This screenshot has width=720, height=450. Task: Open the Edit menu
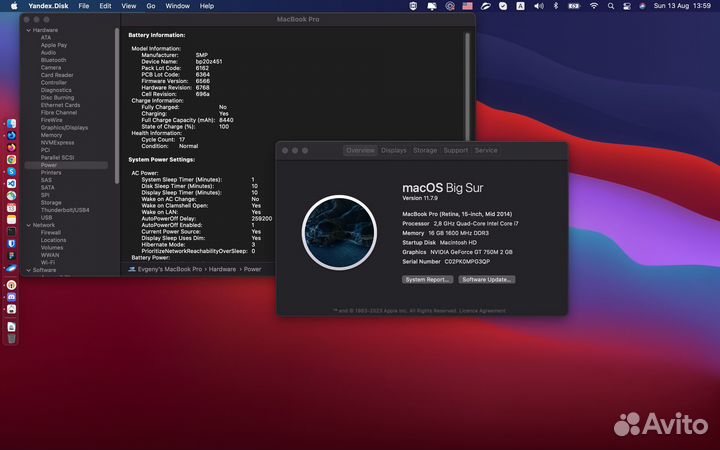click(105, 6)
